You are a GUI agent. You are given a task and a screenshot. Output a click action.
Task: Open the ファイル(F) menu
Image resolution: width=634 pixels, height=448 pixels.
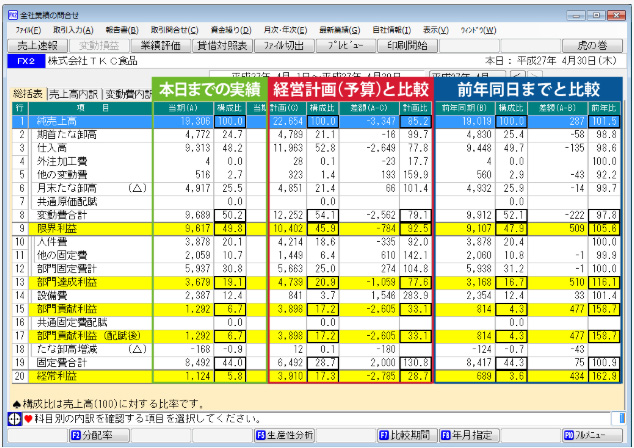(28, 30)
